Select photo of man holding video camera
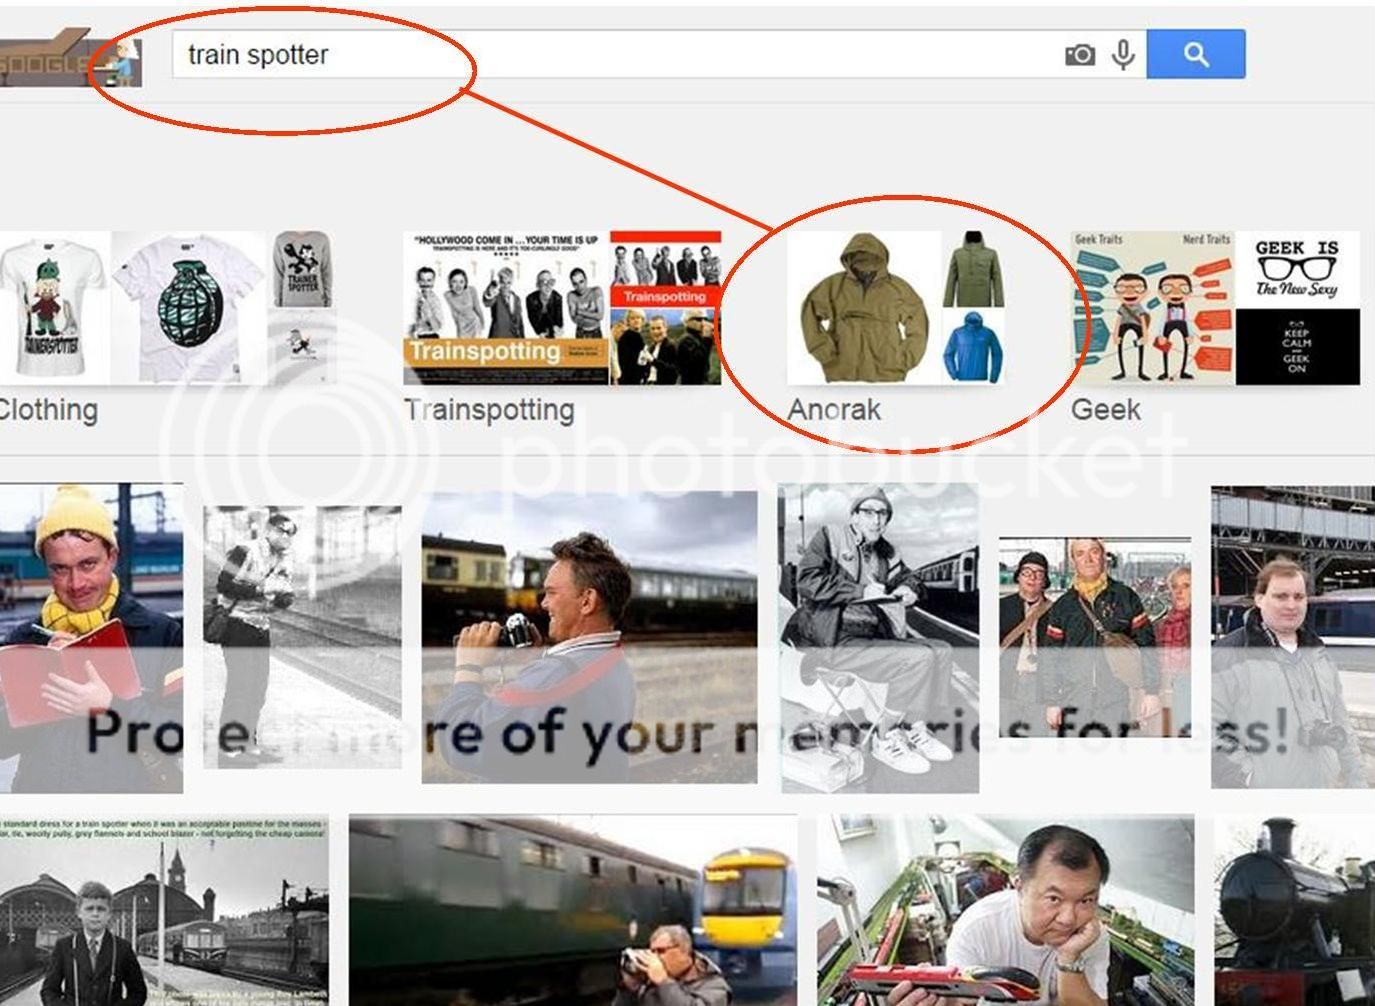 589,638
